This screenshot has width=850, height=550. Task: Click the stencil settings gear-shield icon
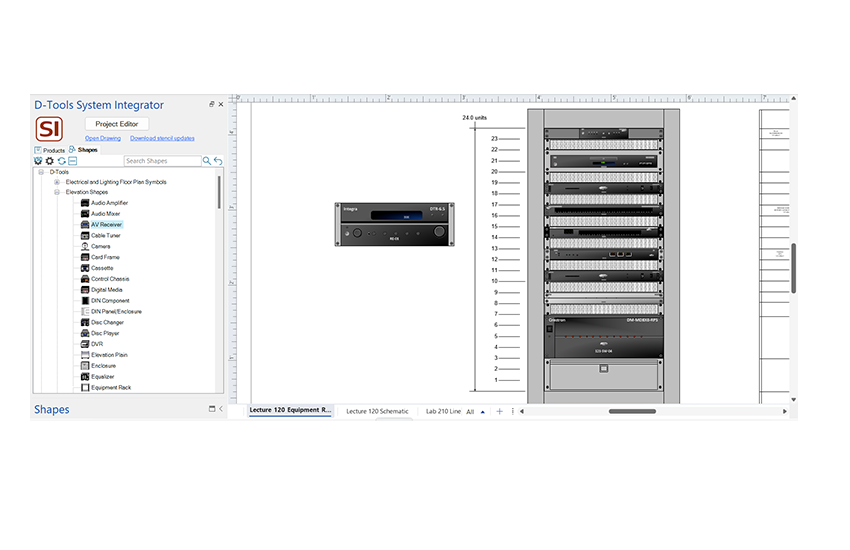[x=38, y=161]
